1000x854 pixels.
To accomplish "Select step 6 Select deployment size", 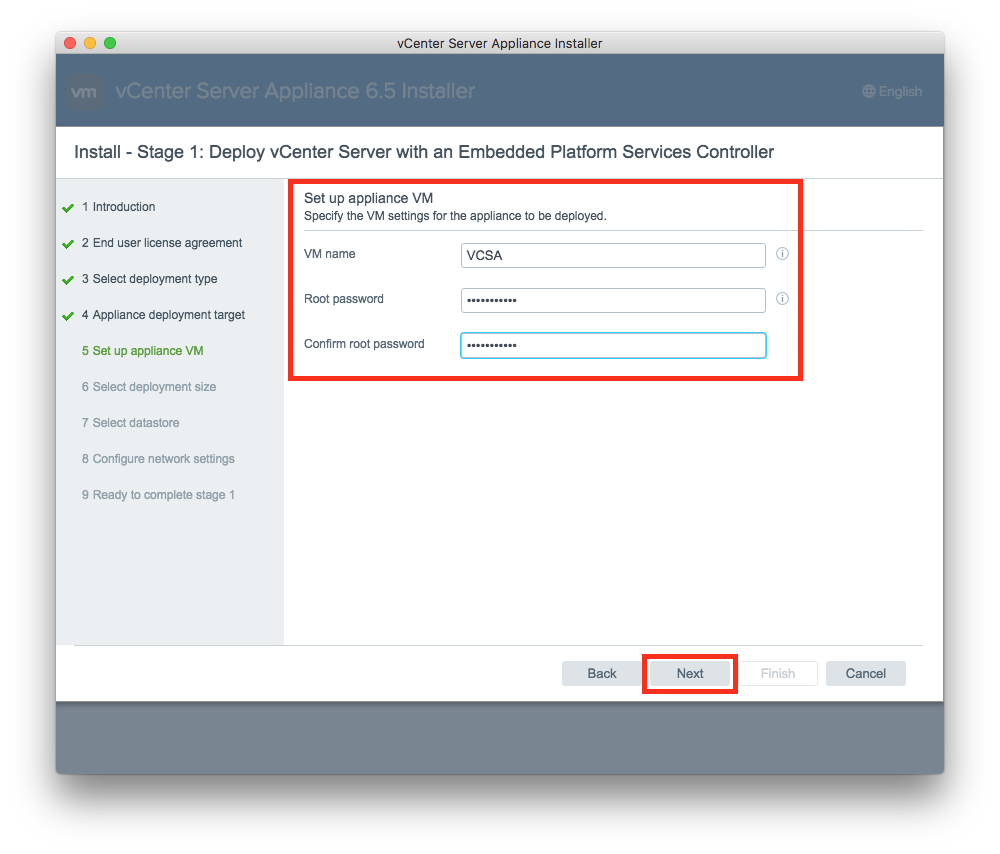I will pyautogui.click(x=149, y=387).
